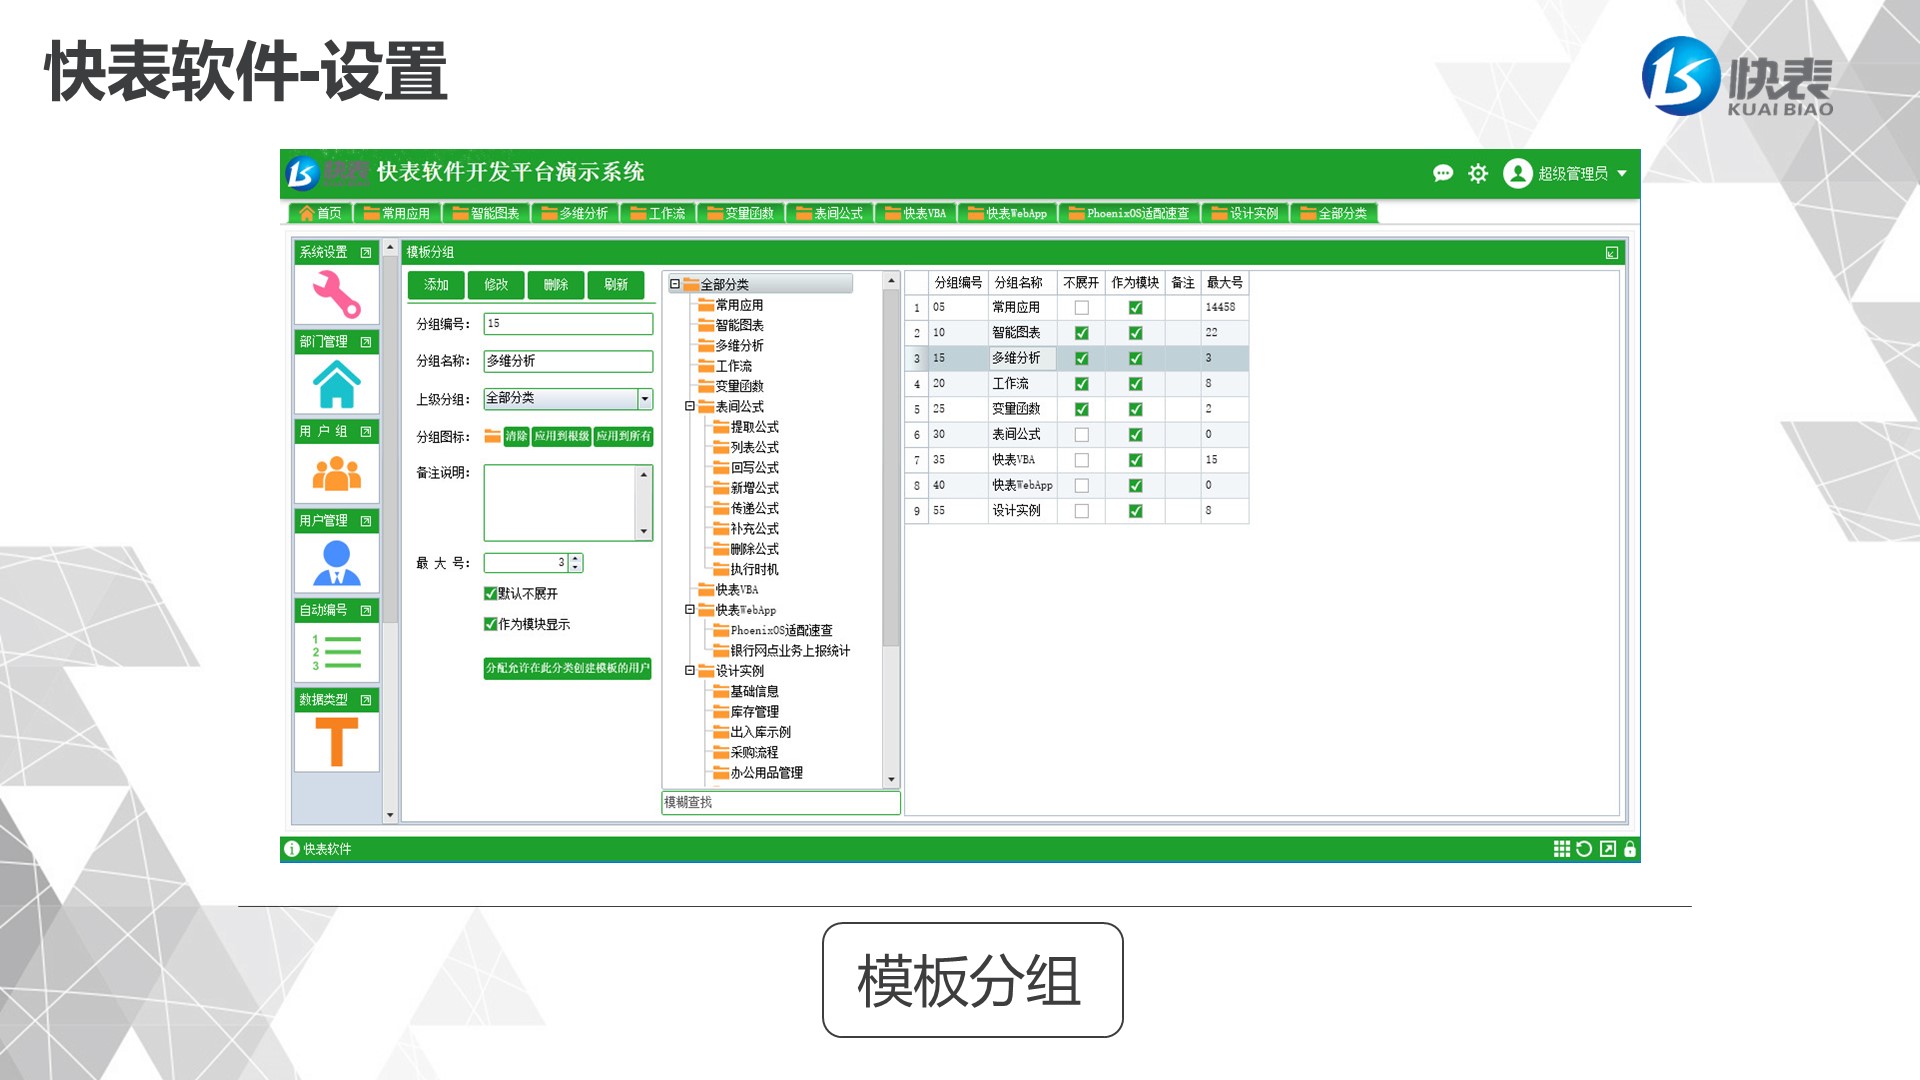
Task: Click popout icon on 系统设置 header
Action: click(x=366, y=253)
